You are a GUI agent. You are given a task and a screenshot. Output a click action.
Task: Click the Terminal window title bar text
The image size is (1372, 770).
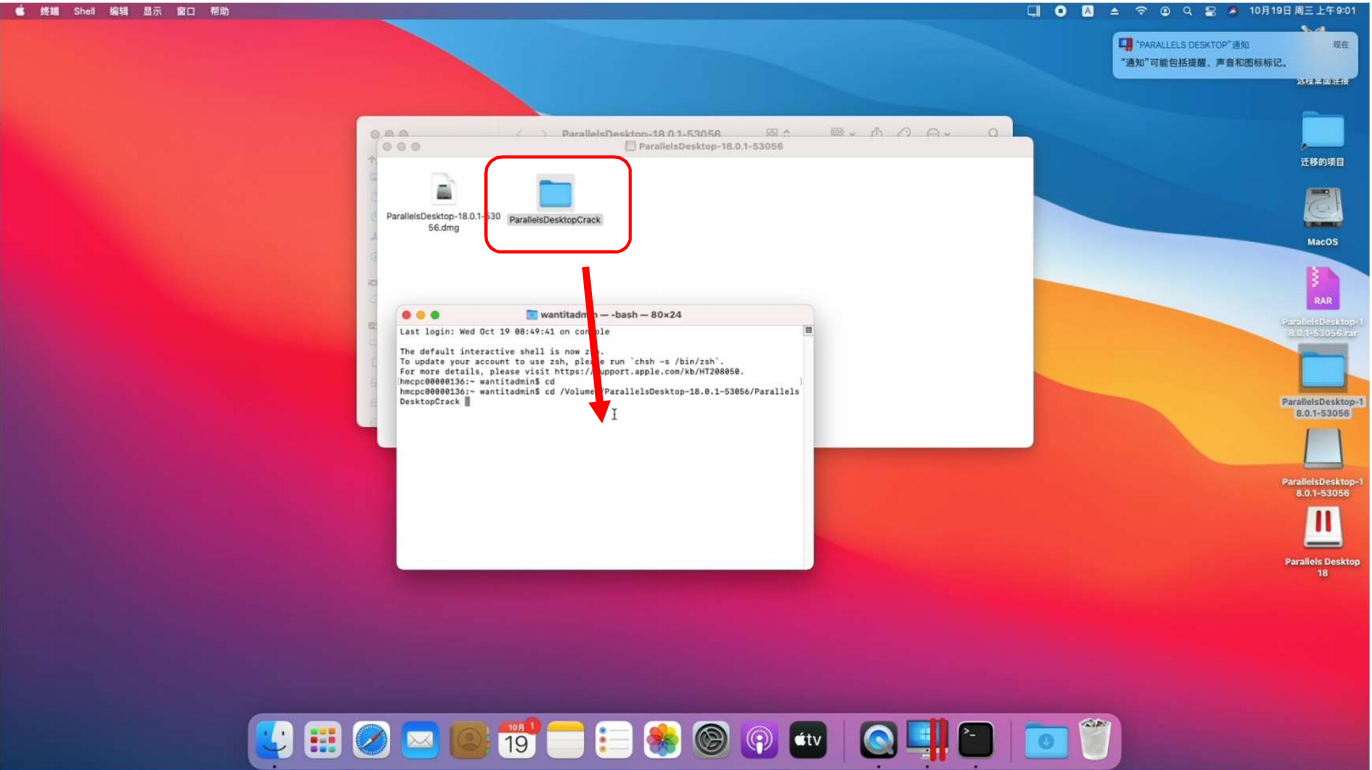610,314
